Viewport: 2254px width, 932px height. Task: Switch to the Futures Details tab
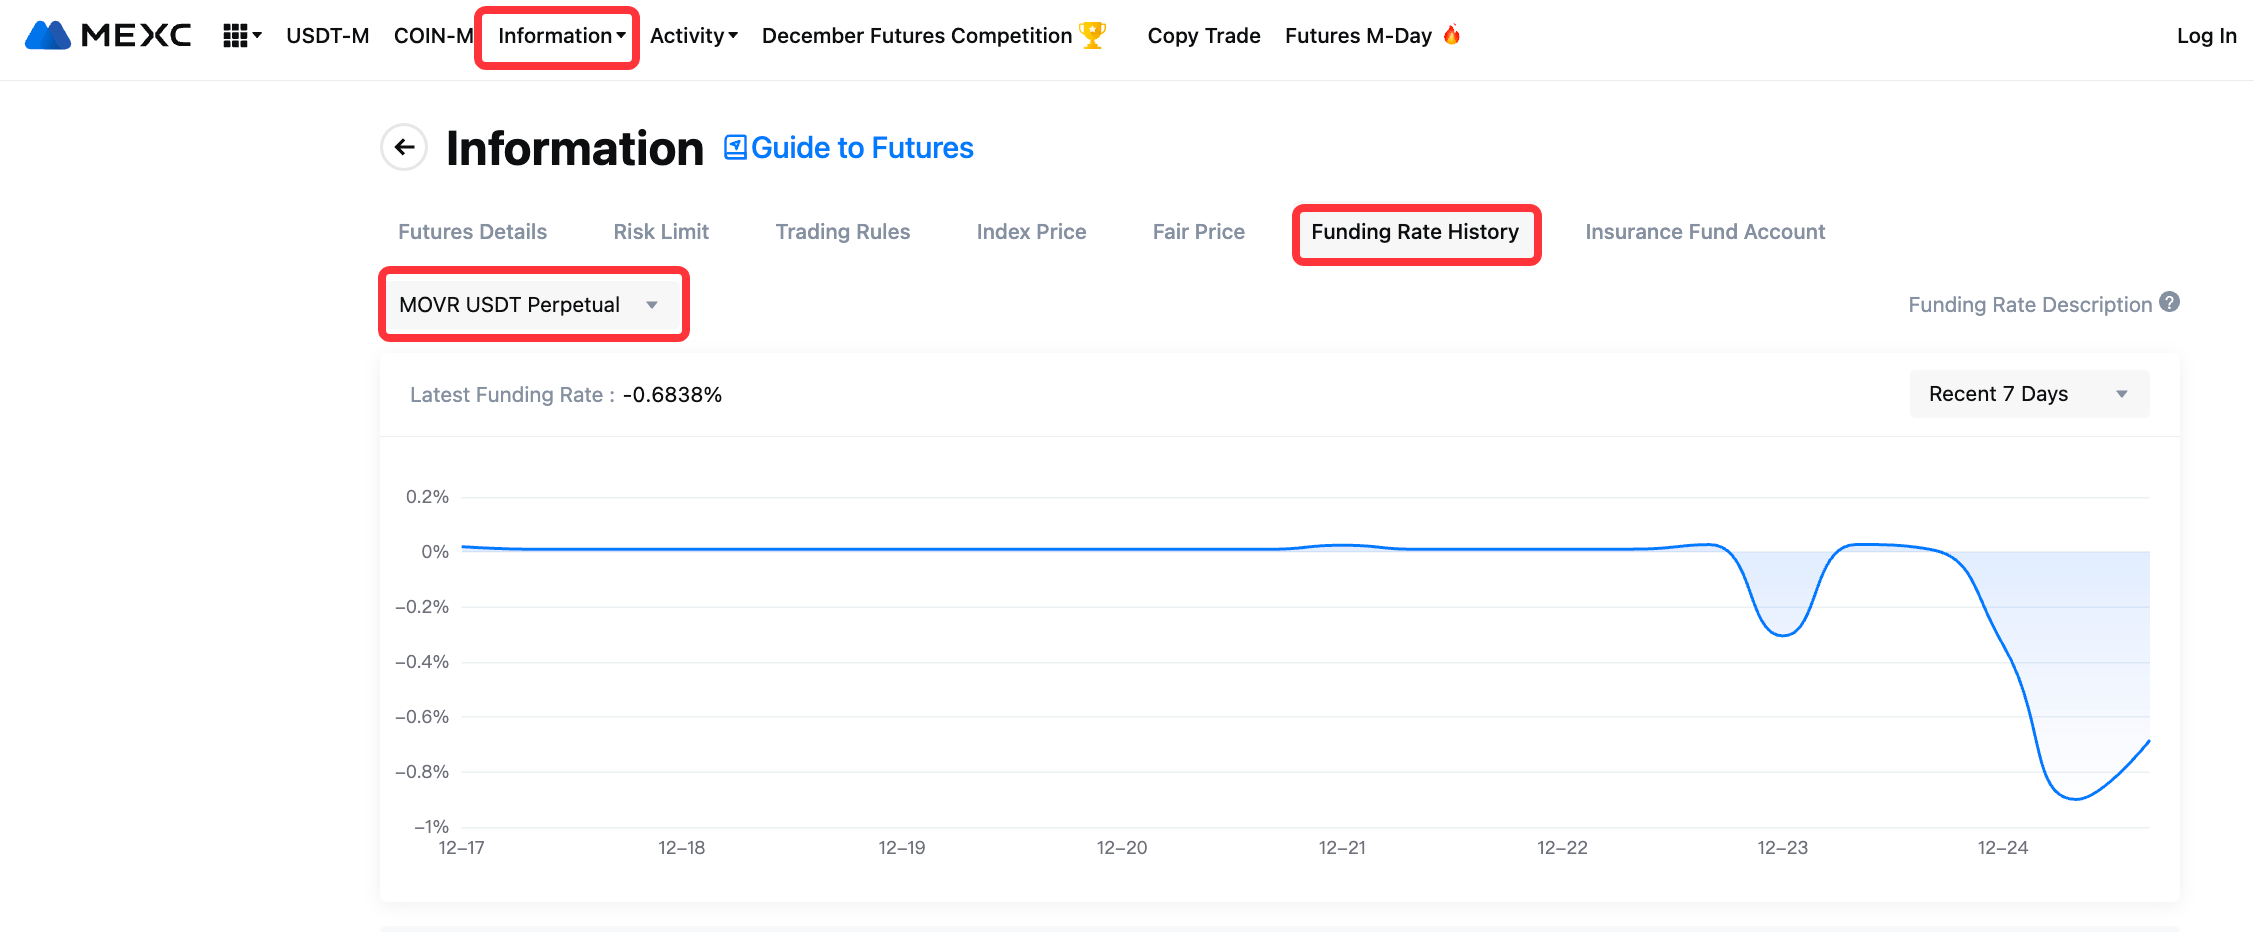tap(472, 232)
